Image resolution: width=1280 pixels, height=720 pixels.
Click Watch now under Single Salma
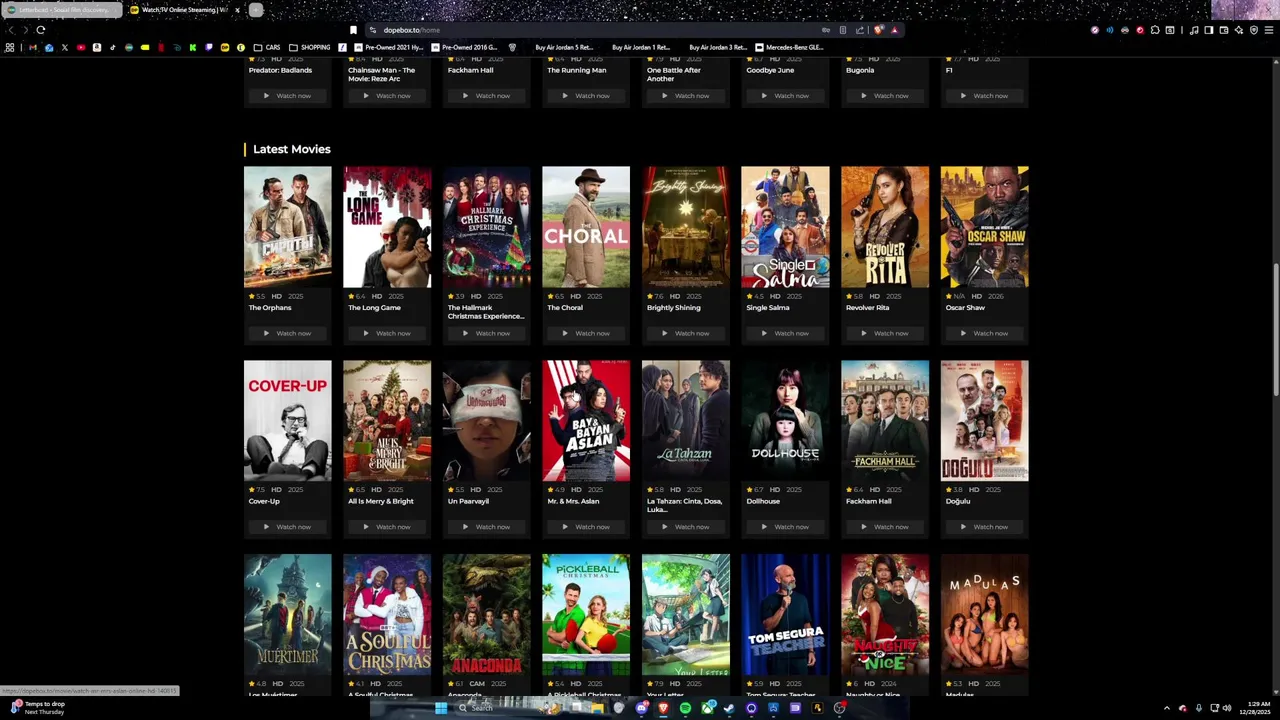(785, 333)
